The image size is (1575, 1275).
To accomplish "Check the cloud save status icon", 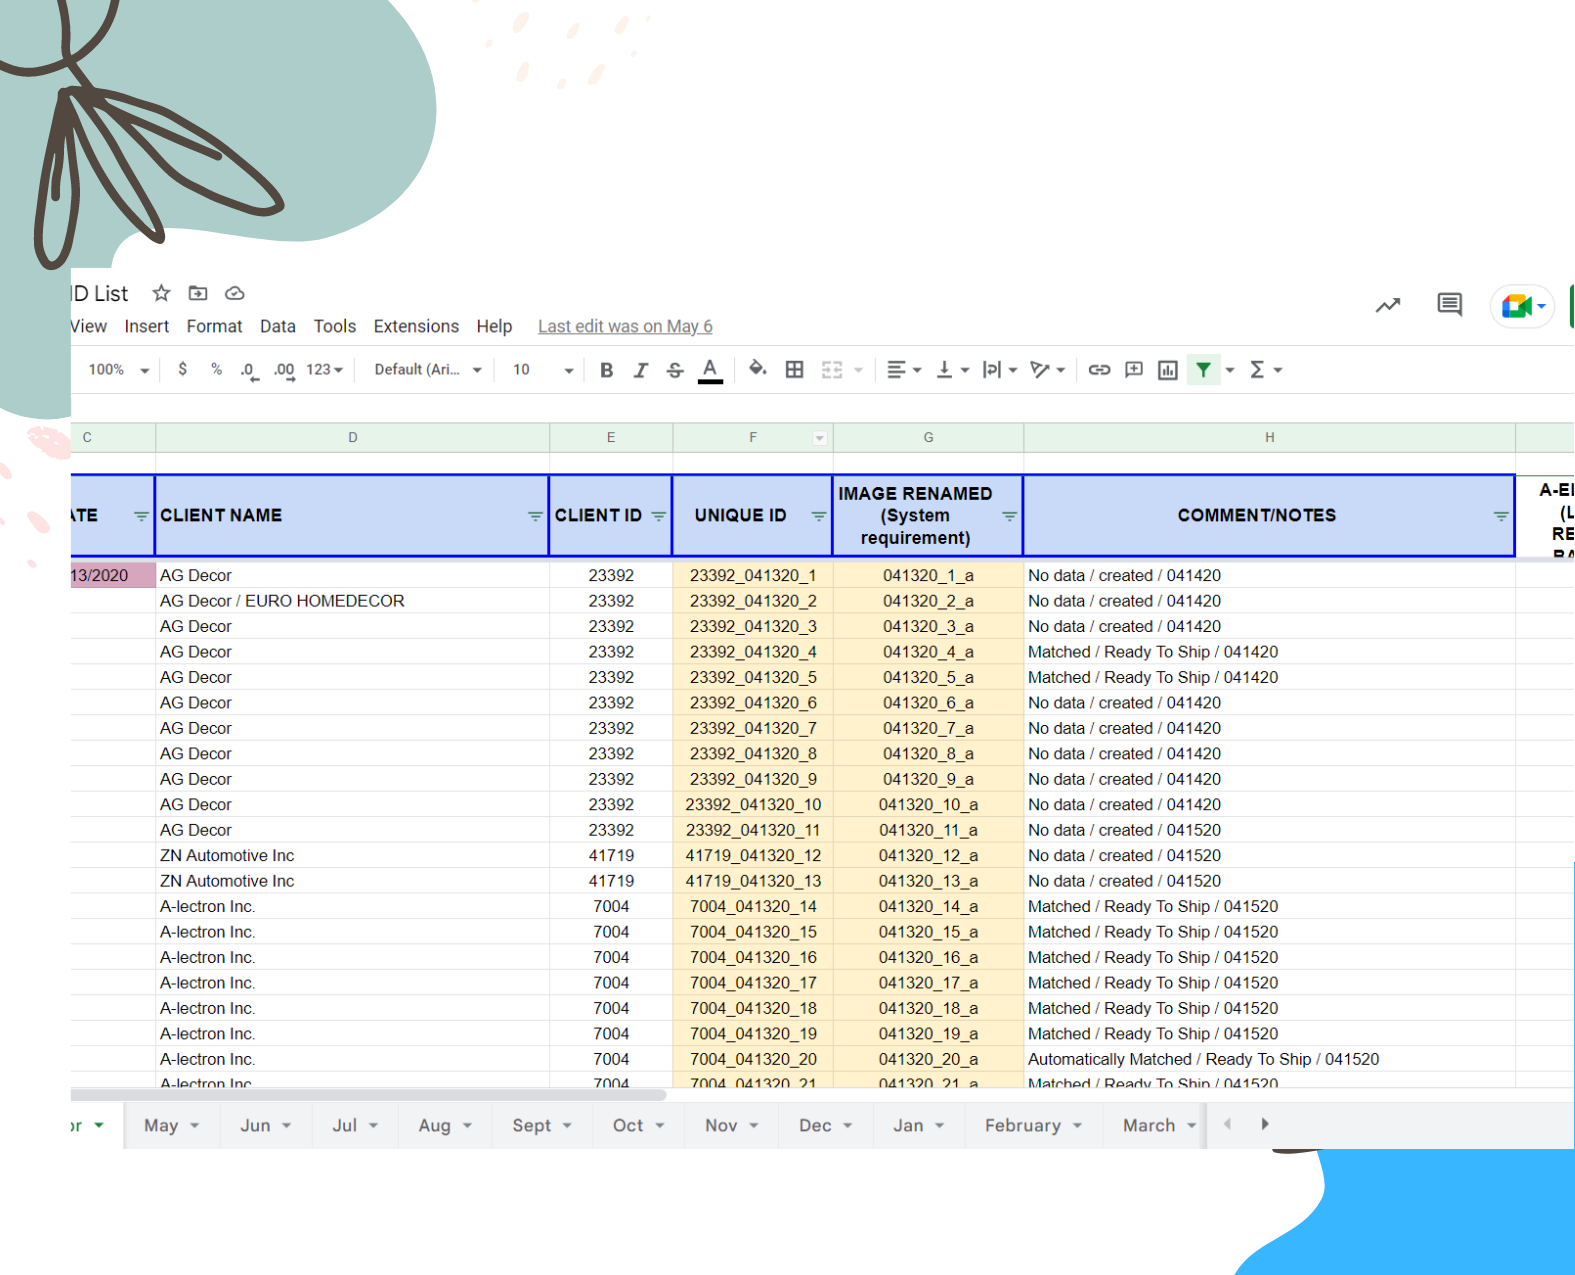I will coord(235,293).
